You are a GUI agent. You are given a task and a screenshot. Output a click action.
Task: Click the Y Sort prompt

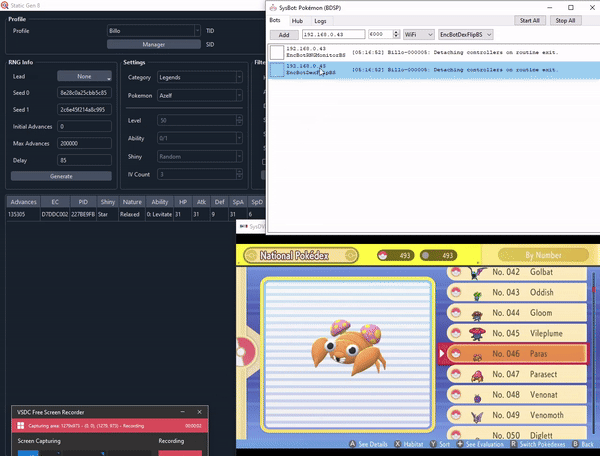point(440,444)
